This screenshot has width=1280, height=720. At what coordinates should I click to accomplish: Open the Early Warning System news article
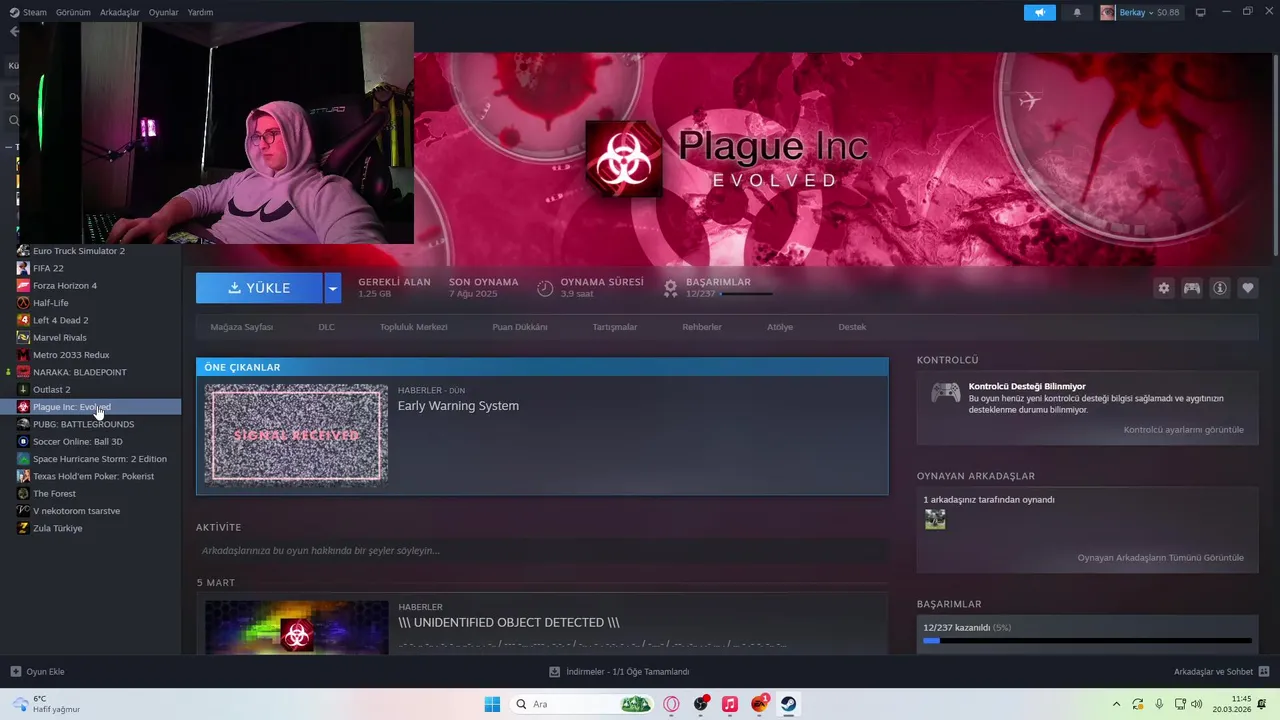point(458,406)
